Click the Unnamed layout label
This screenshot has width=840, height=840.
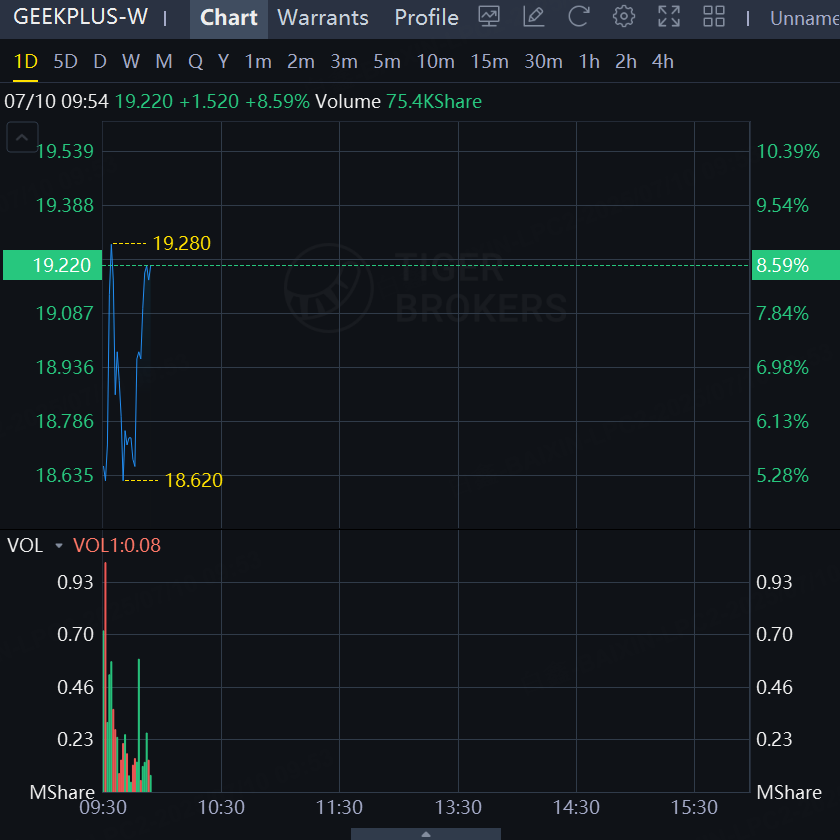805,18
